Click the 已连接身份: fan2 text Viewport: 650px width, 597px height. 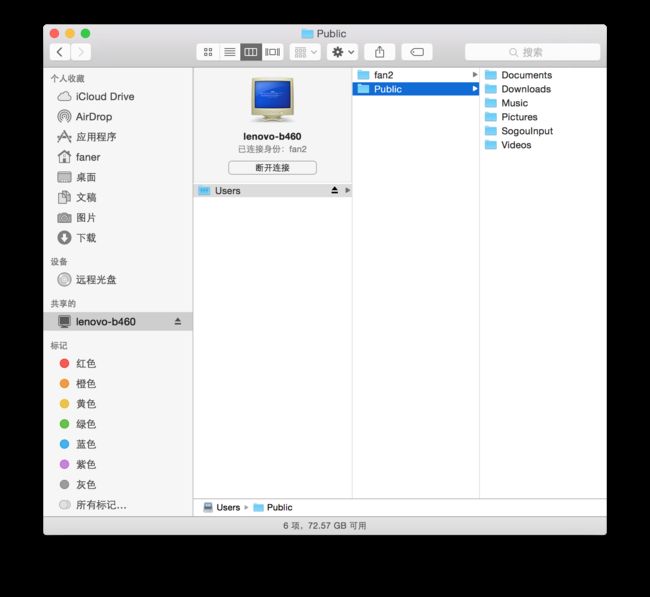pos(272,149)
